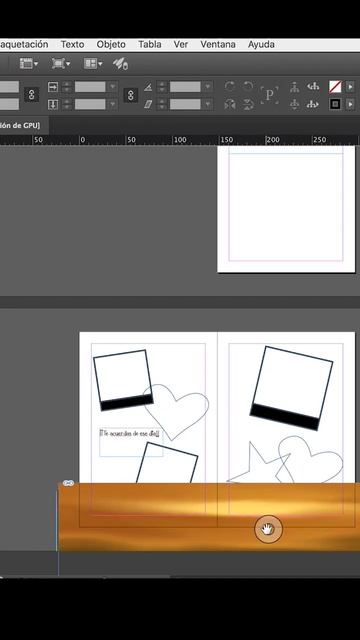Flip the object vertically
The image size is (360, 640).
pos(248,104)
